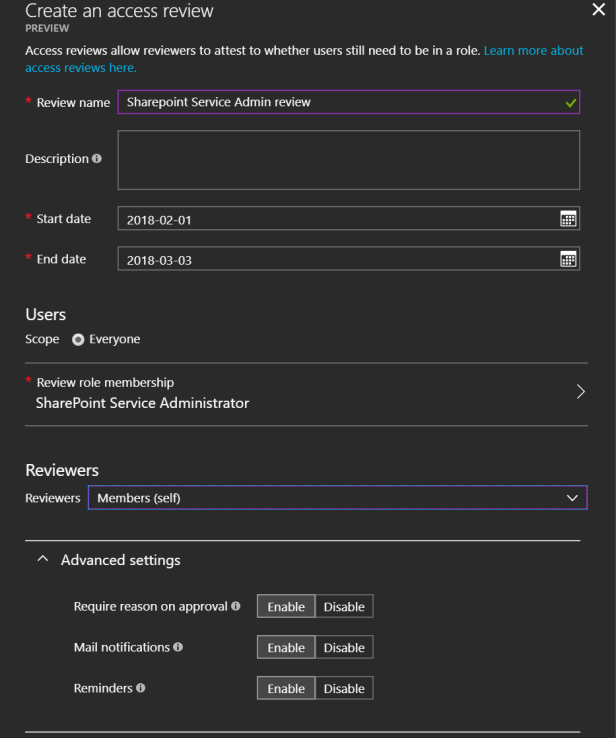This screenshot has height=738, width=616.
Task: Open the Reviewers dropdown
Action: pyautogui.click(x=337, y=498)
